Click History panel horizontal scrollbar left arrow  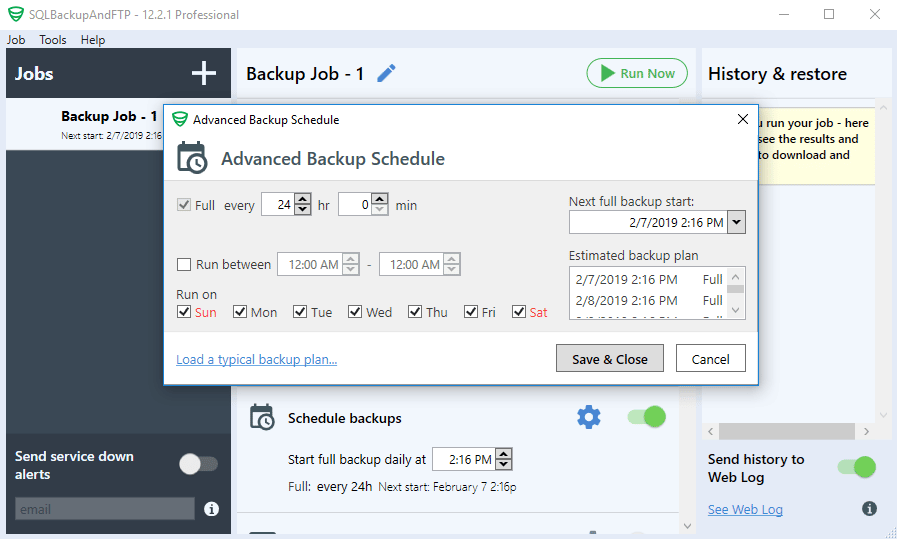711,431
